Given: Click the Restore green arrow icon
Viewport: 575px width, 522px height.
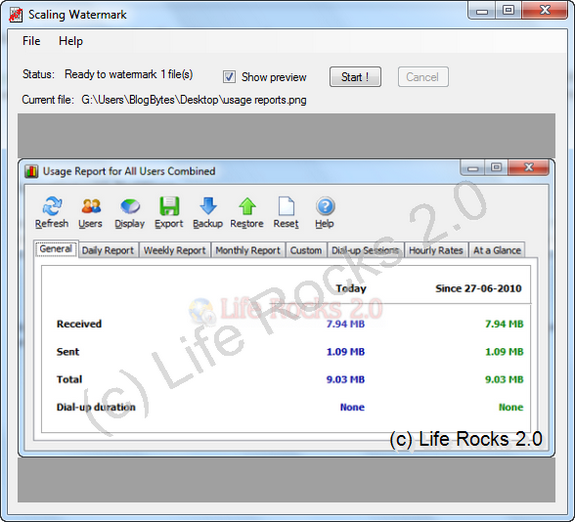Looking at the screenshot, I should (x=248, y=206).
